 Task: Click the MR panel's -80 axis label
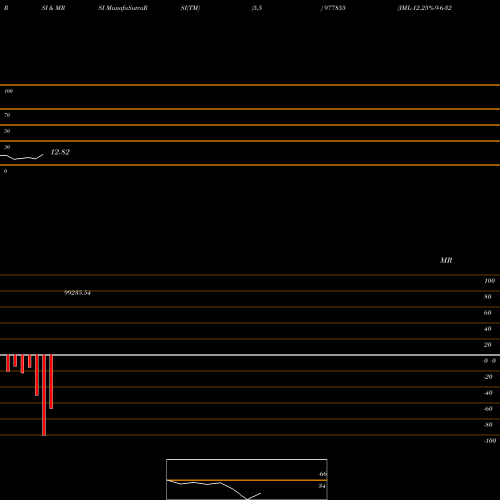point(488,425)
